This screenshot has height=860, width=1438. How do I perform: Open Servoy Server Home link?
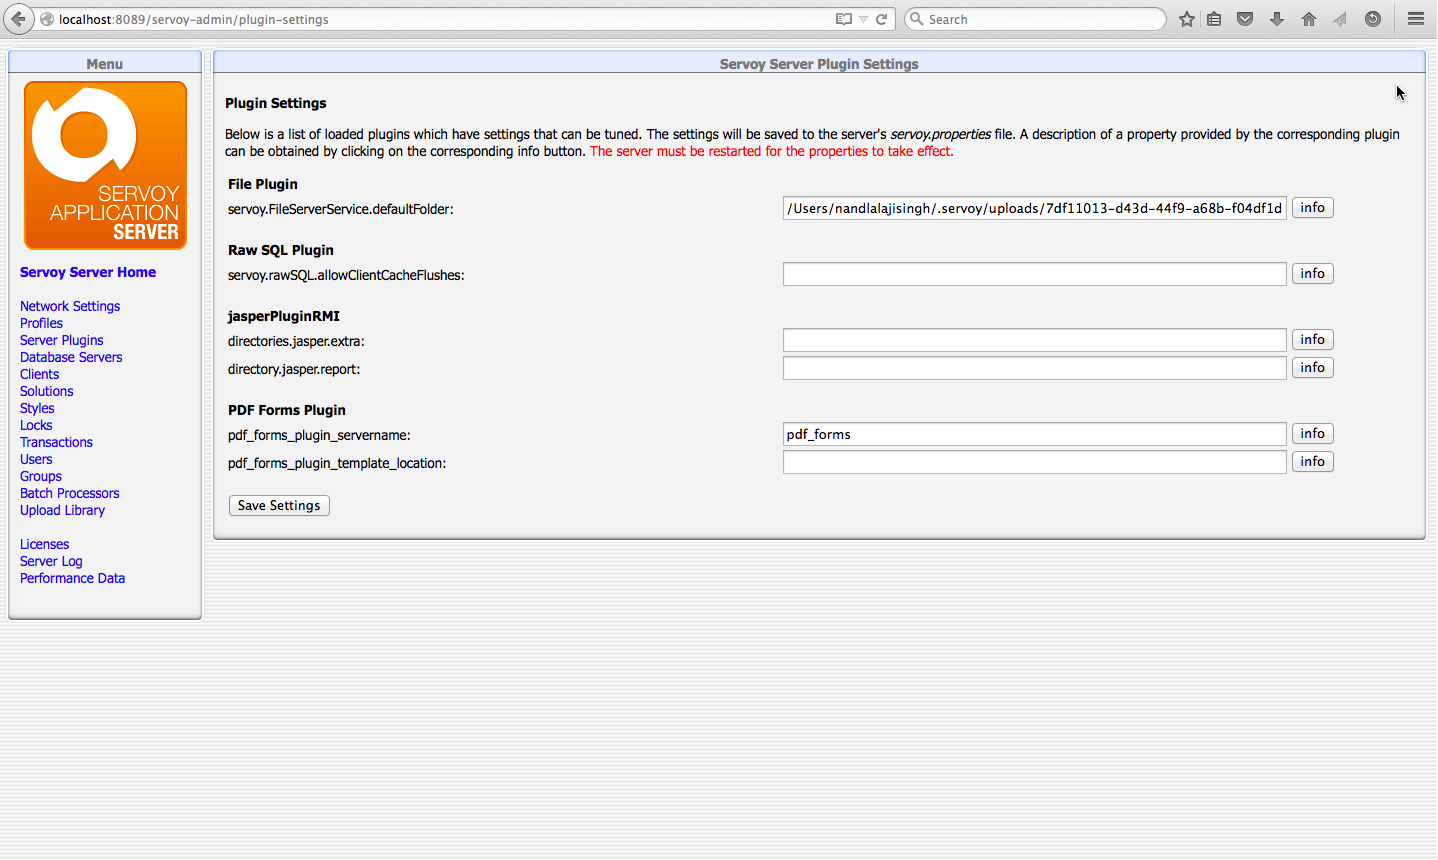[88, 272]
